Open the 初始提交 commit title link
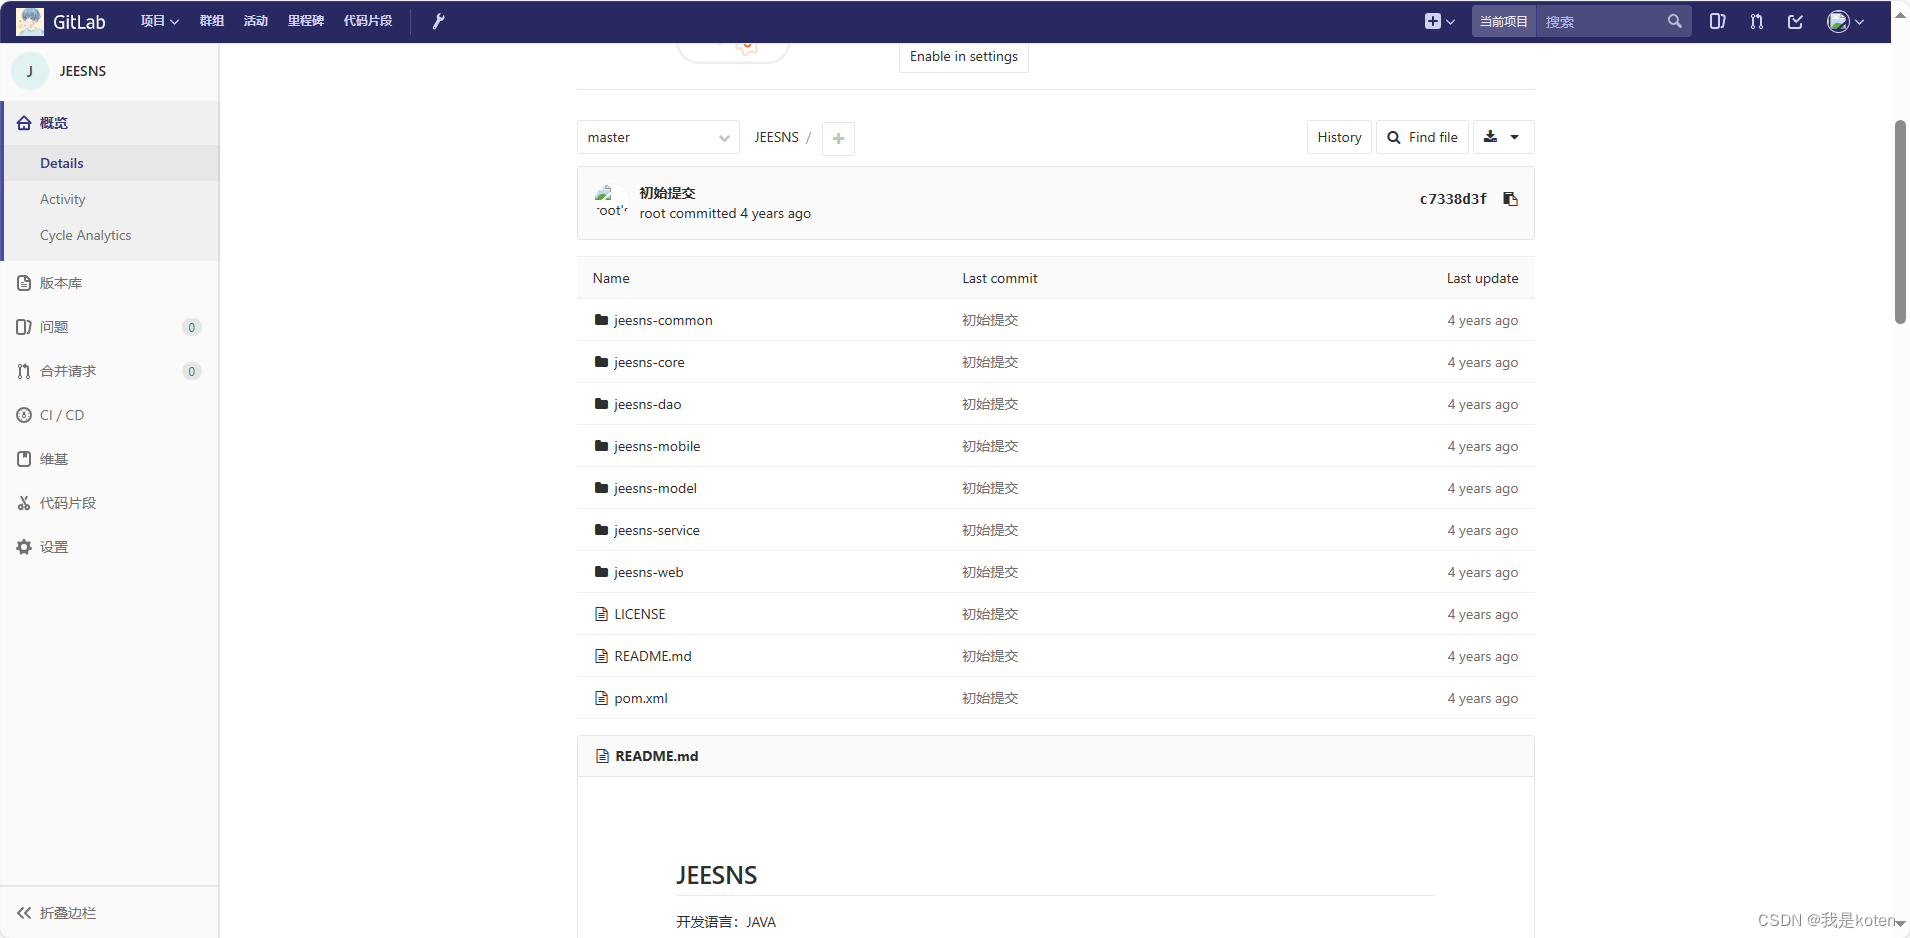Screen dimensions: 1910x938 pos(667,193)
